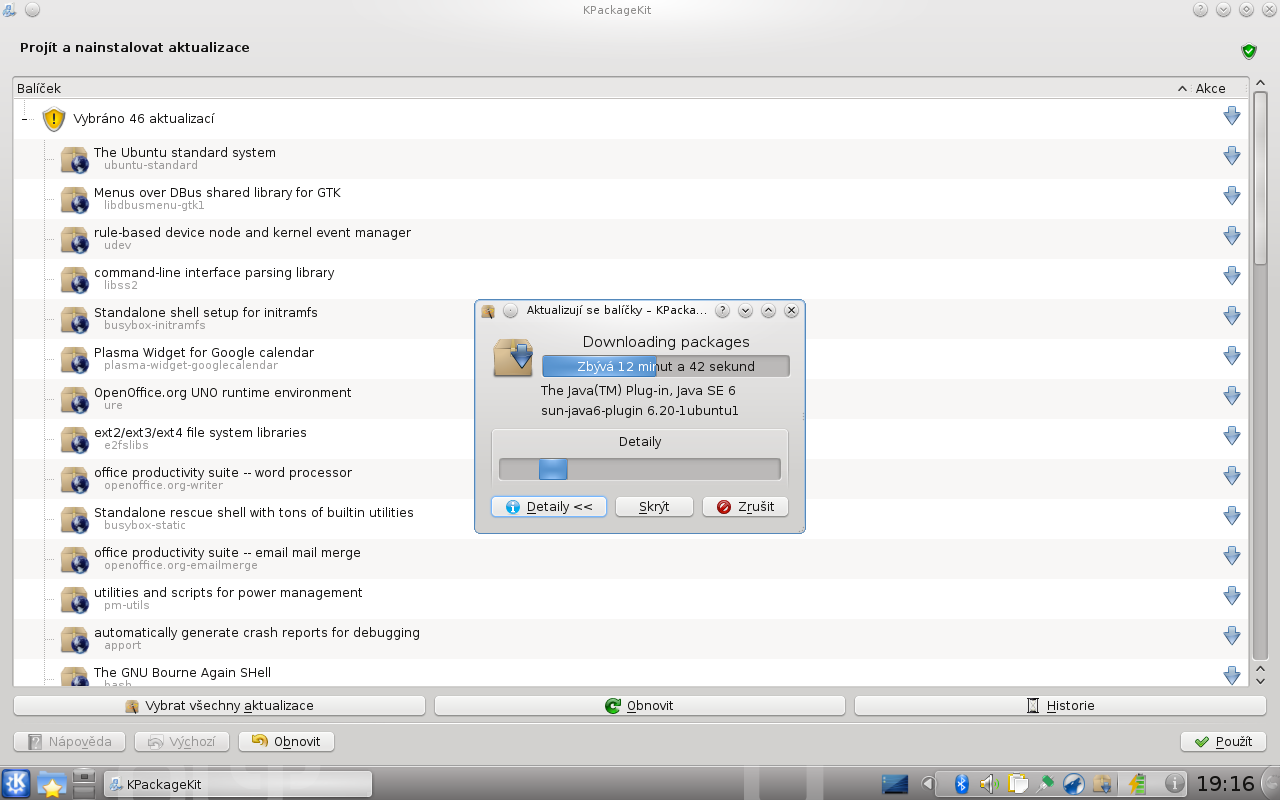Screen dimensions: 1280x800
Task: Click Vybrat všechny aktualizace button
Action: point(219,706)
